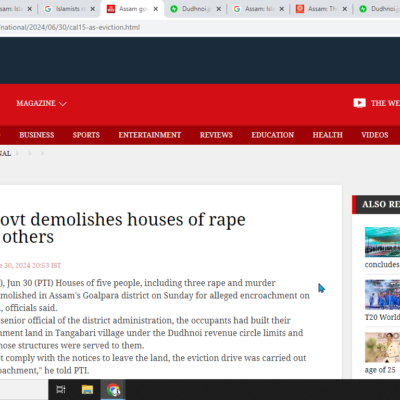Open the thumbnail above 'T20 World'
This screenshot has width=400, height=400.
coord(382,295)
